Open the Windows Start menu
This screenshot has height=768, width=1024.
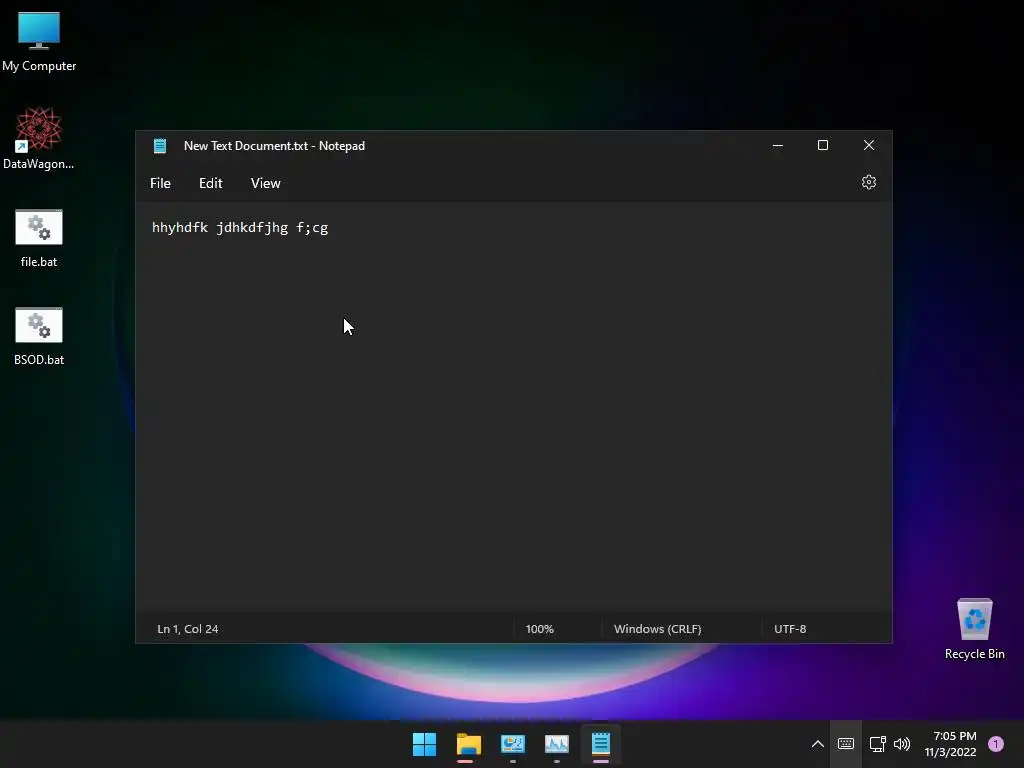424,744
